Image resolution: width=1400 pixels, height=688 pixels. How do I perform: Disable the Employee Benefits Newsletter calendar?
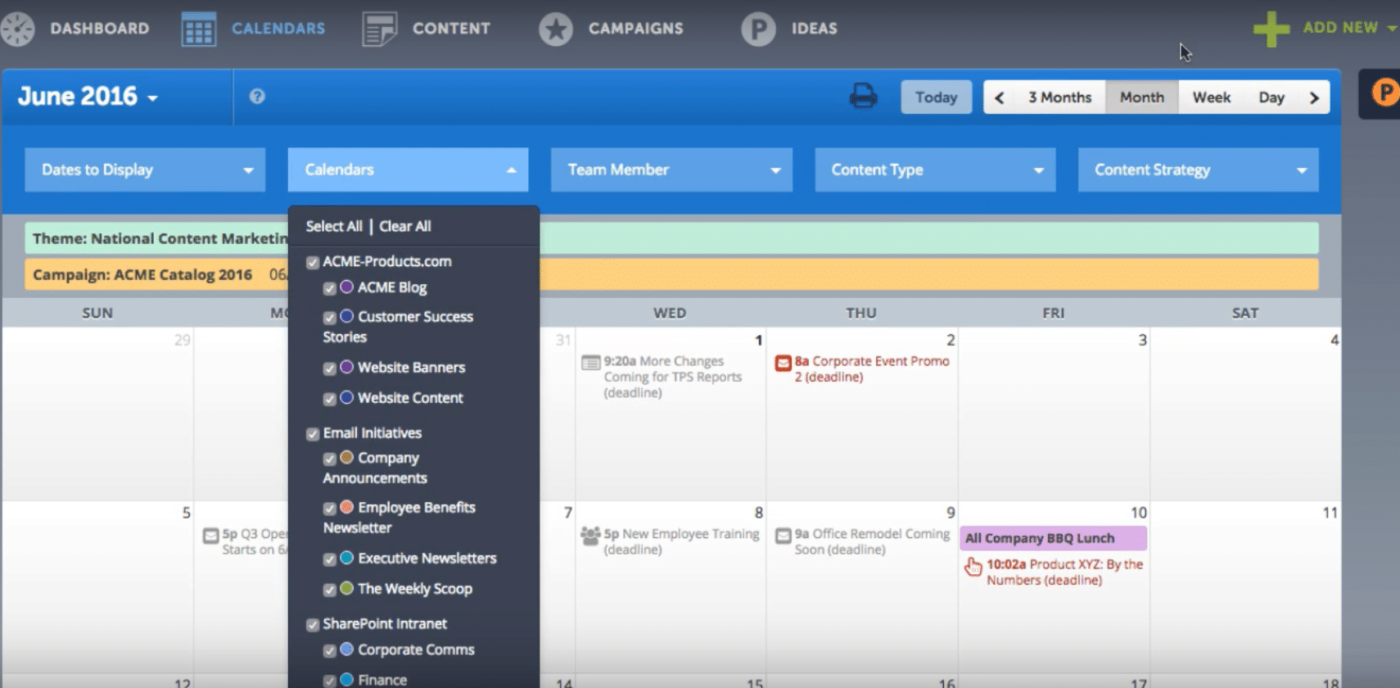click(329, 508)
